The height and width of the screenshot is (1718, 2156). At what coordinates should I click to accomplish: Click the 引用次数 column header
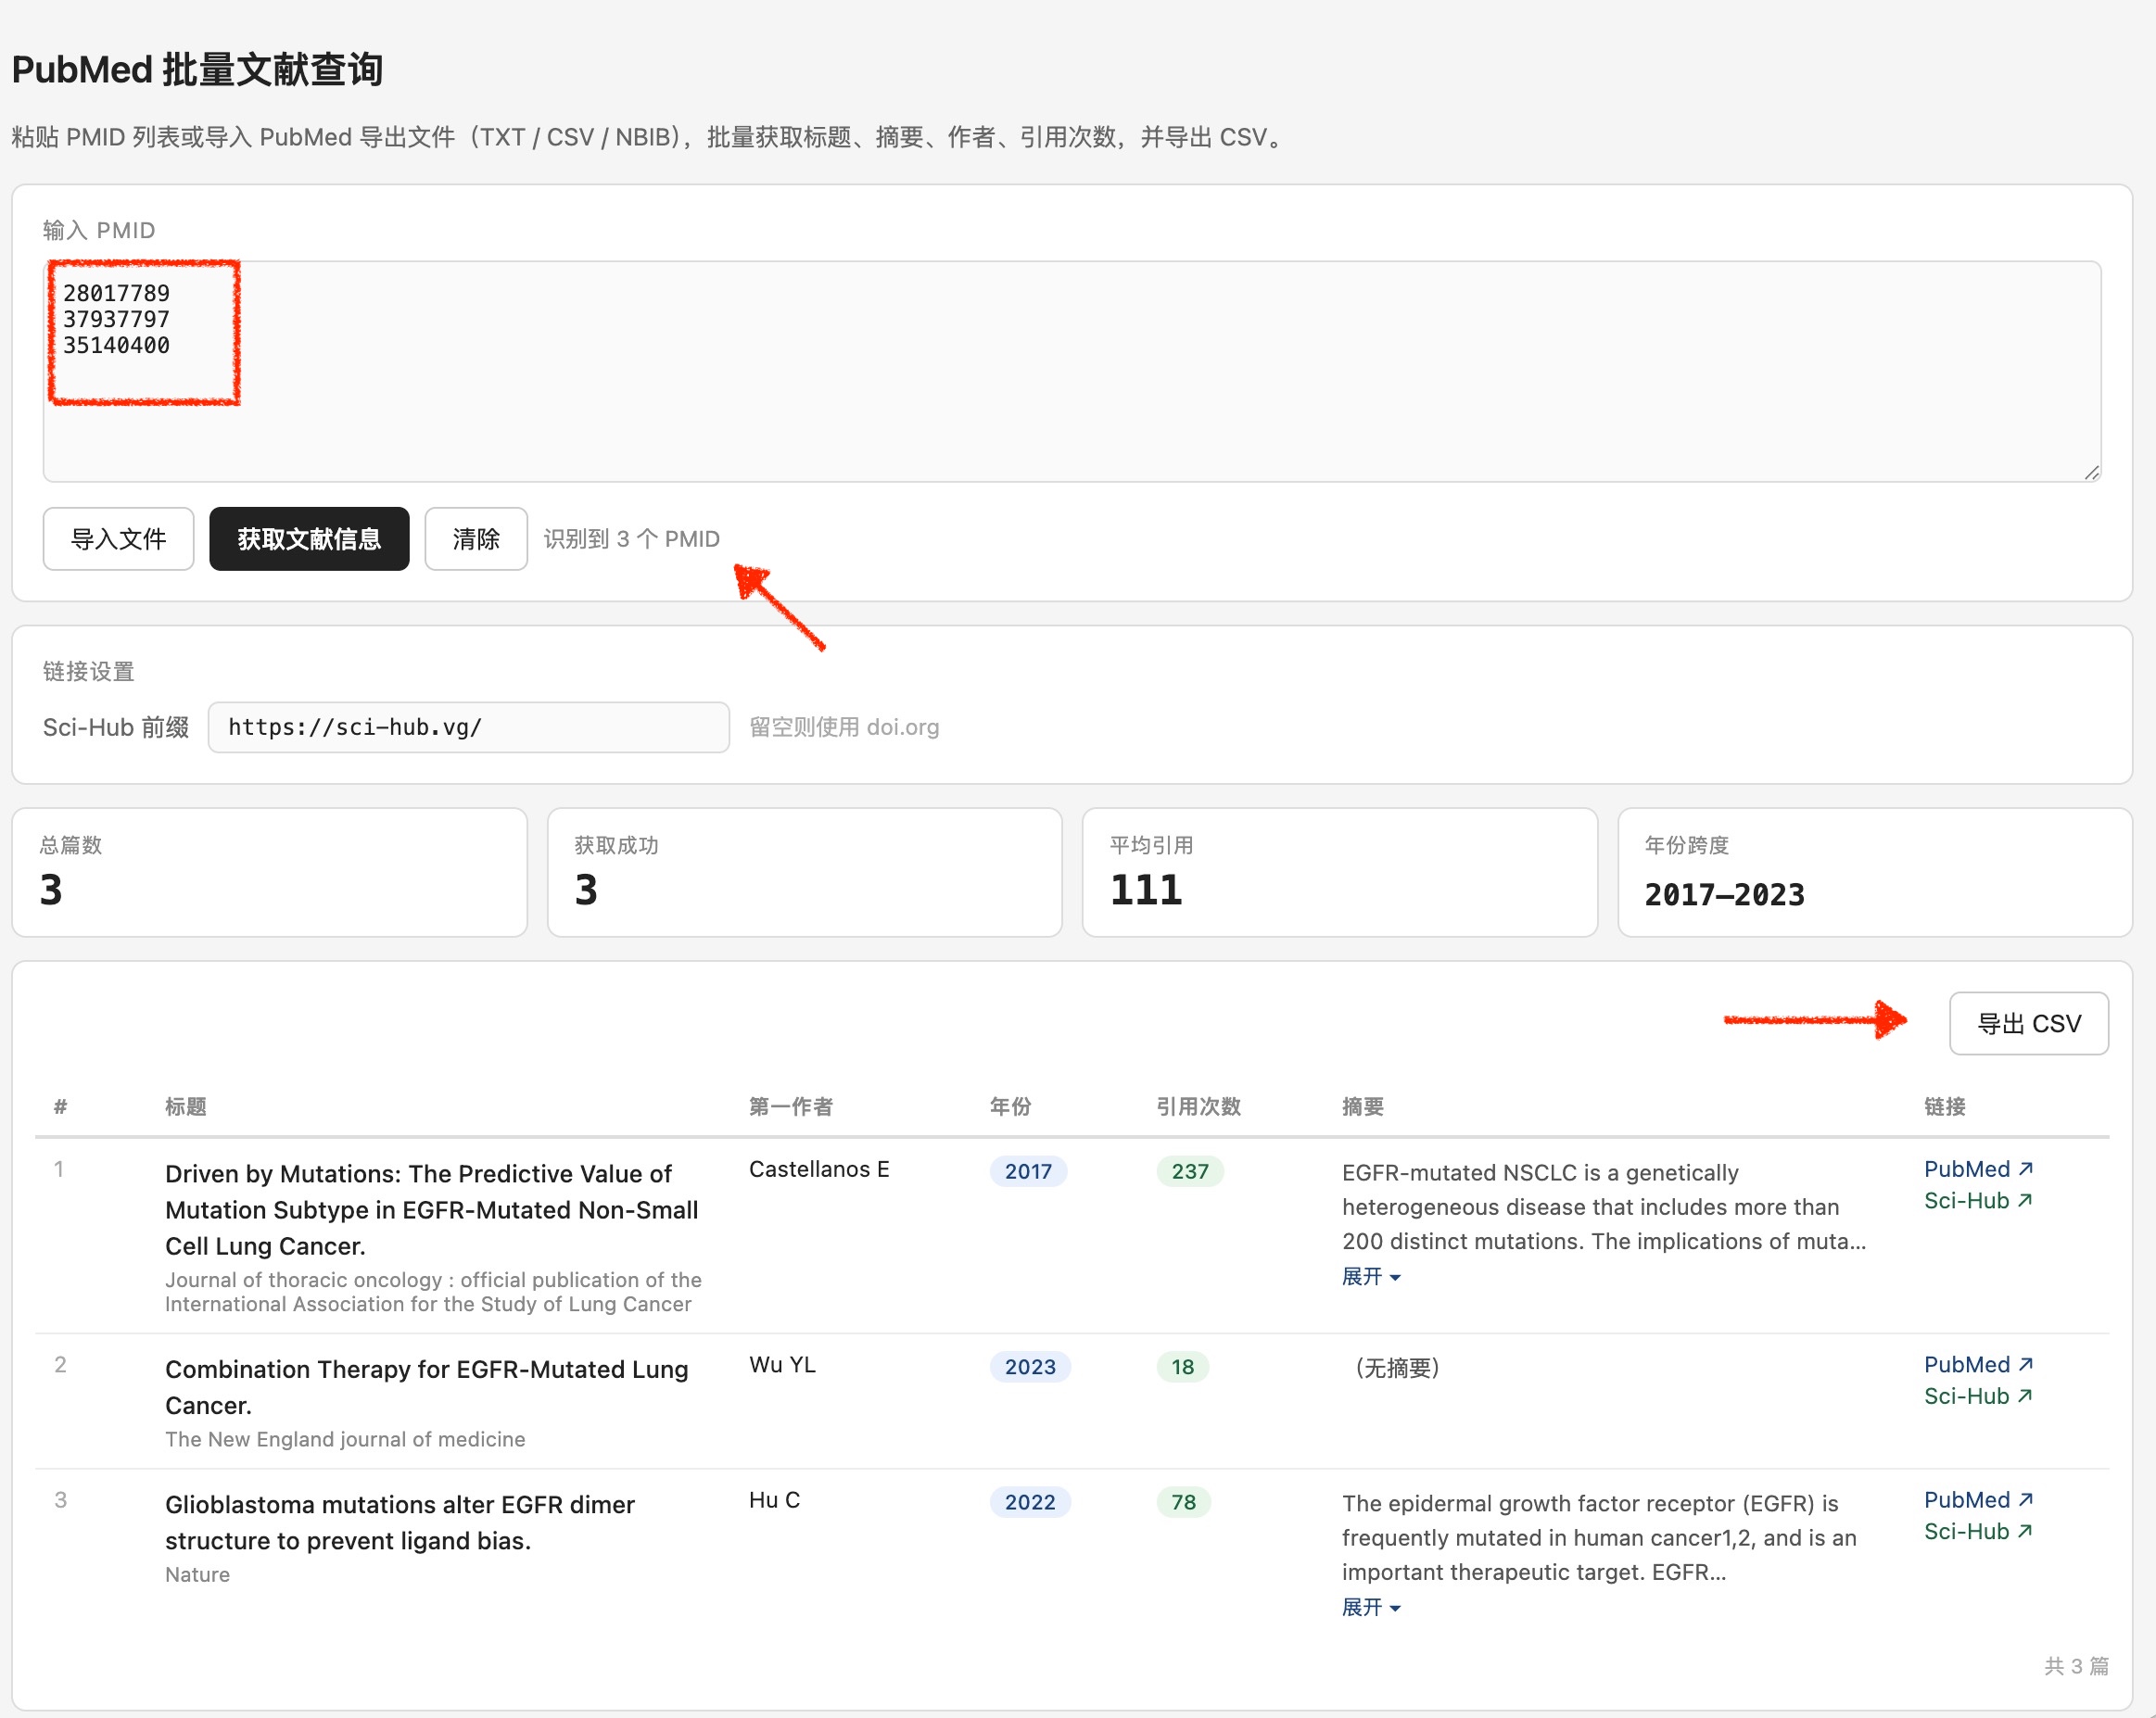(1198, 1106)
